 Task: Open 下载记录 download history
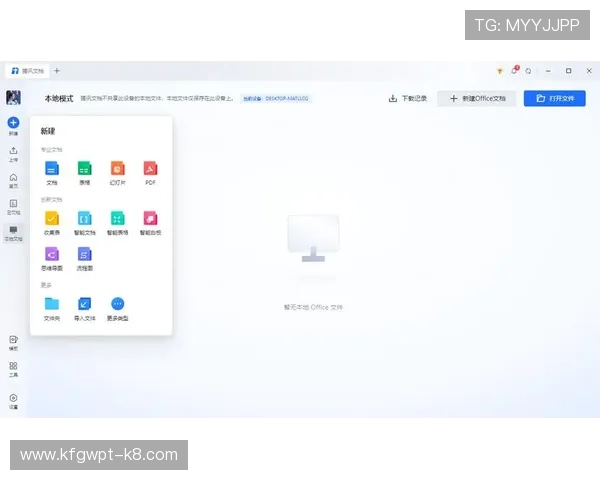click(x=408, y=98)
